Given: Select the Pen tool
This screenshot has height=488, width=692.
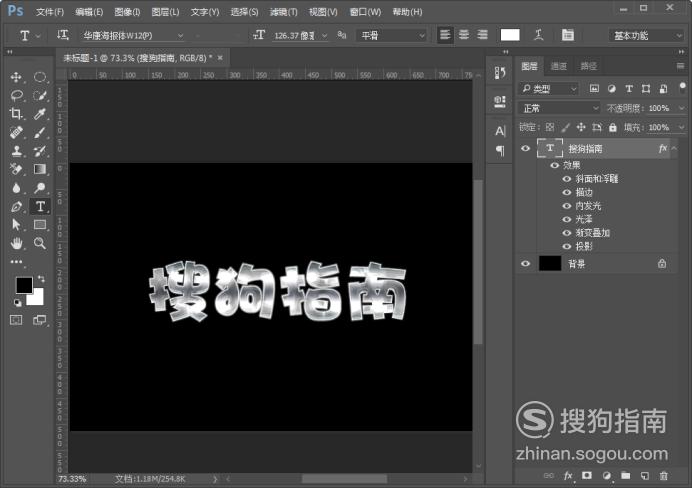Looking at the screenshot, I should [x=16, y=206].
